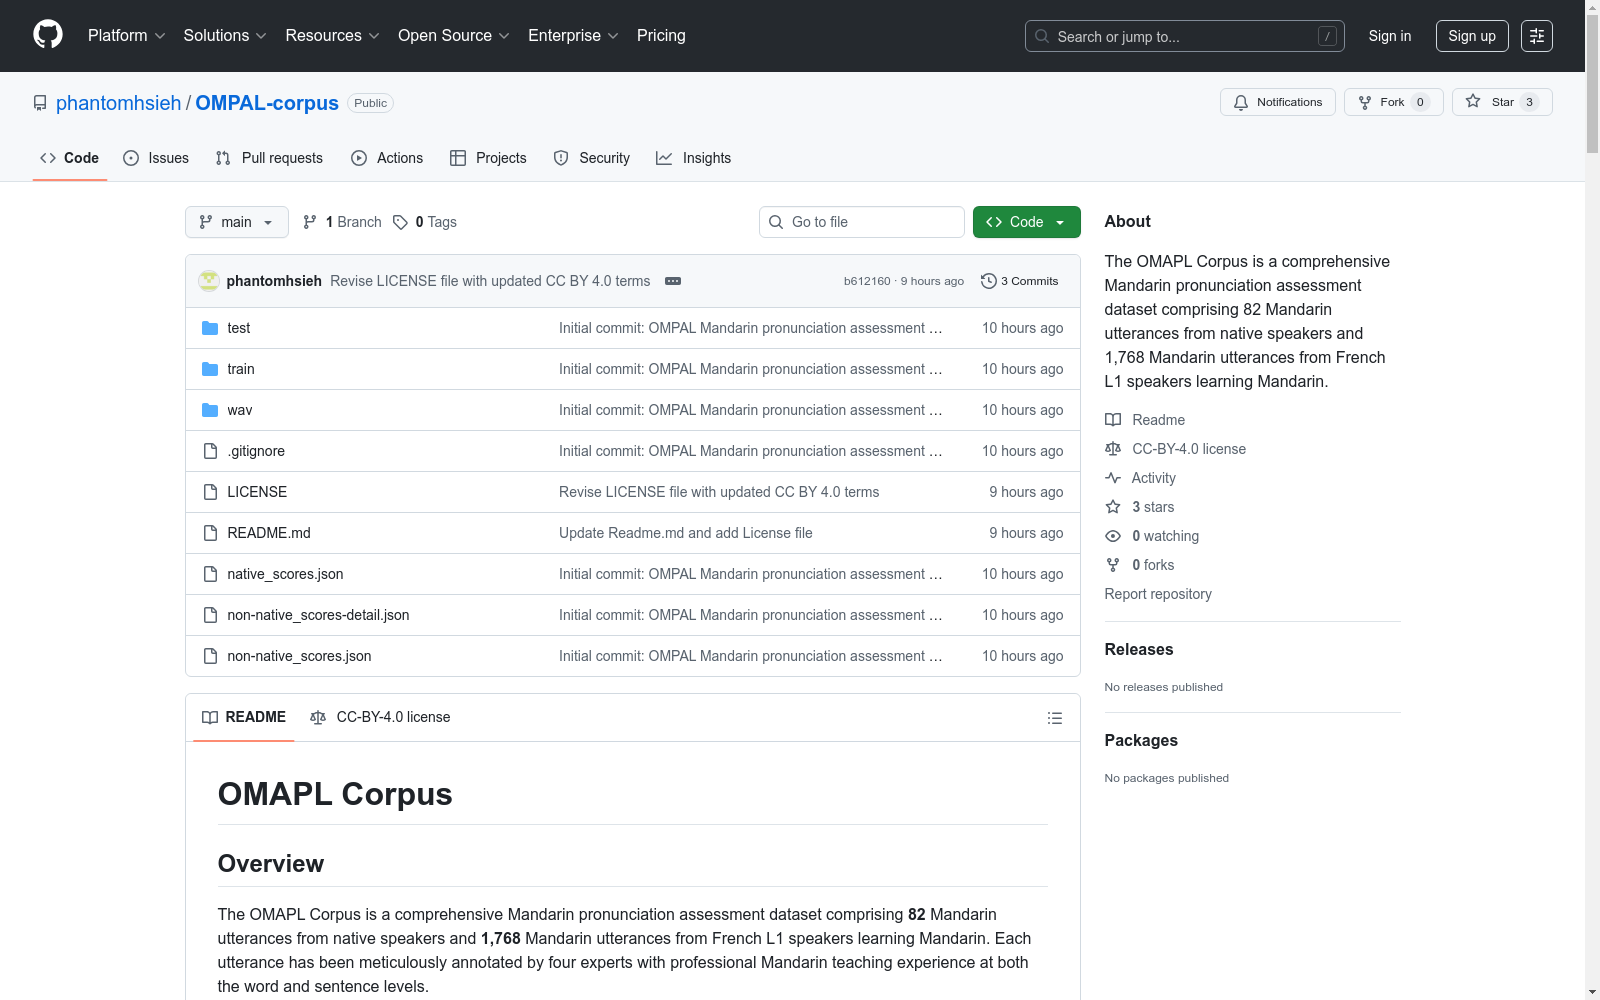The width and height of the screenshot is (1600, 1000).
Task: Click the repository book icon beside phantomhsieh
Action: click(x=40, y=103)
